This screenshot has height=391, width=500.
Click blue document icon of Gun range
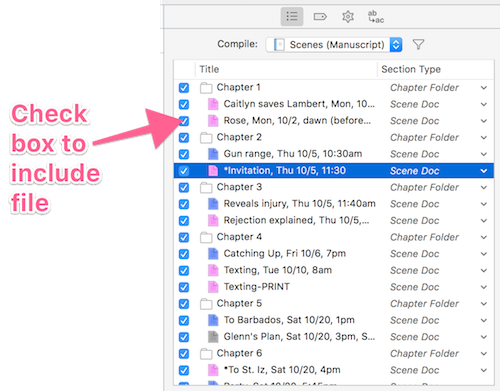point(213,154)
